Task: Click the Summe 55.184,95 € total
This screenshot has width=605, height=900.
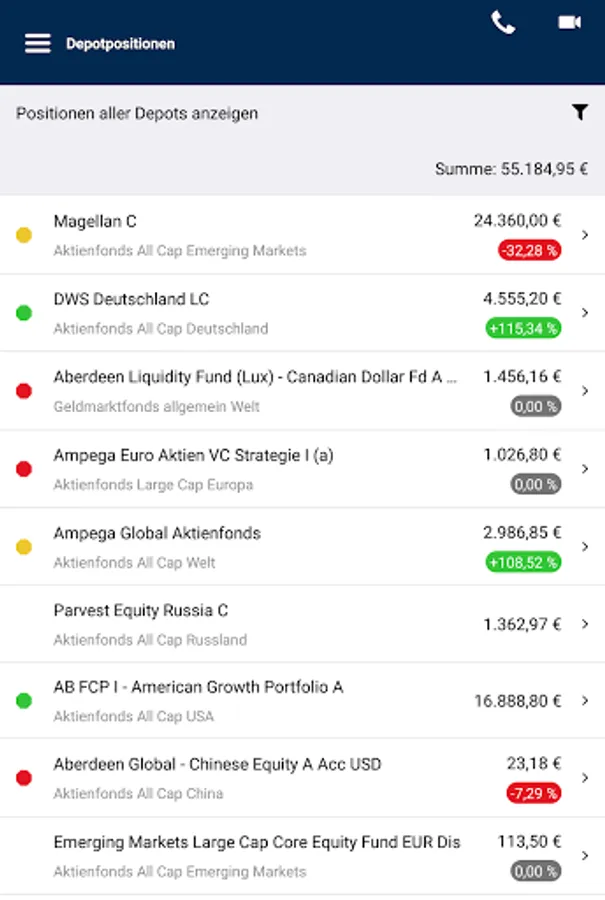Action: (511, 169)
